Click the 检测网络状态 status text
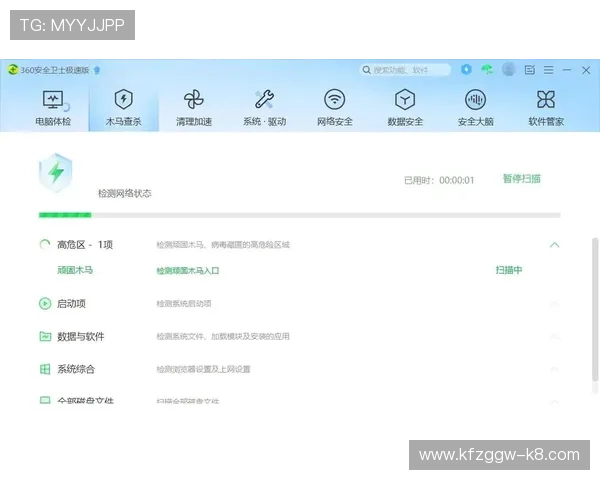 point(125,193)
